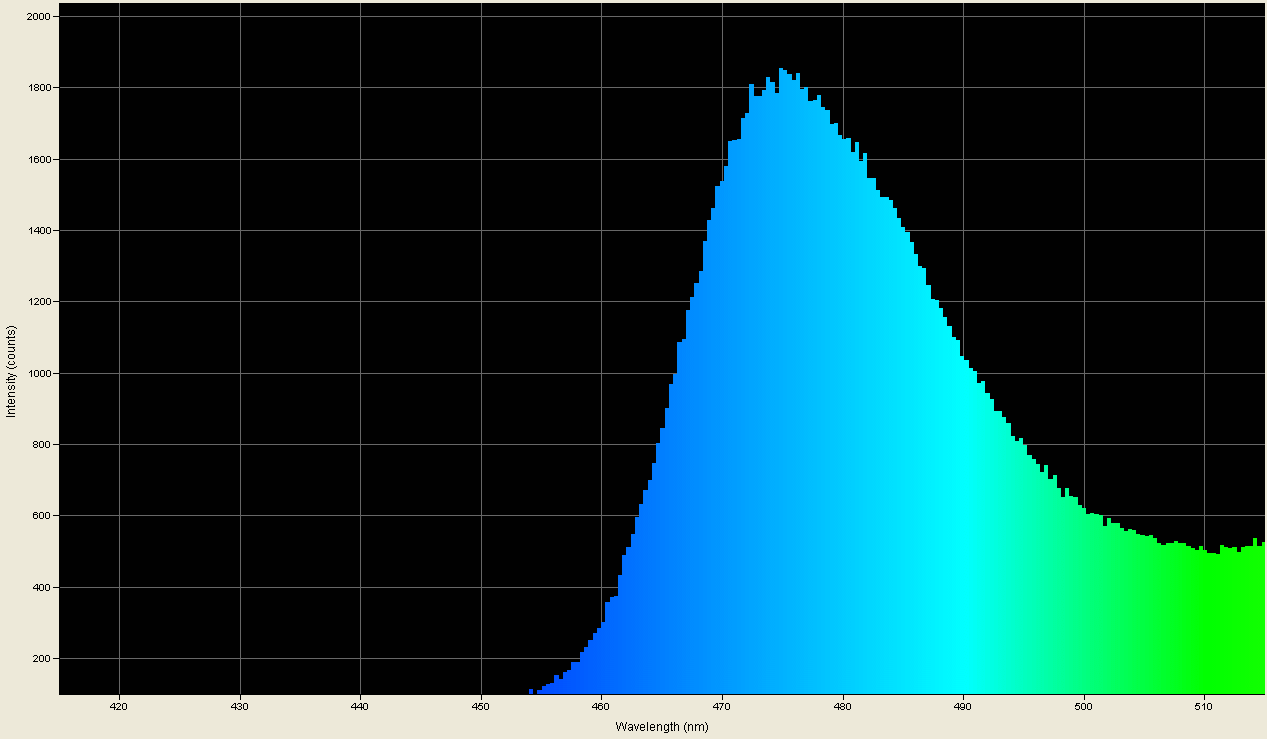Click the 460 tick label on x-axis
Screen dimensions: 1267x739
601,706
